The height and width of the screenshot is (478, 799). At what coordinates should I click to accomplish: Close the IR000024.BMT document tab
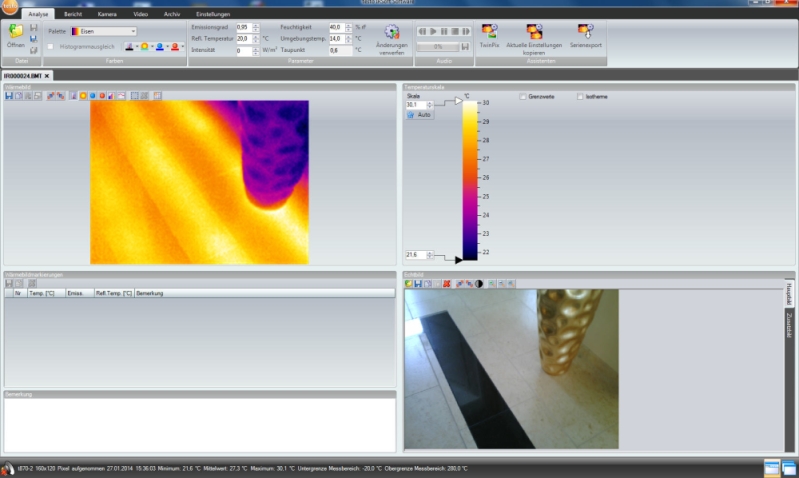[x=47, y=76]
